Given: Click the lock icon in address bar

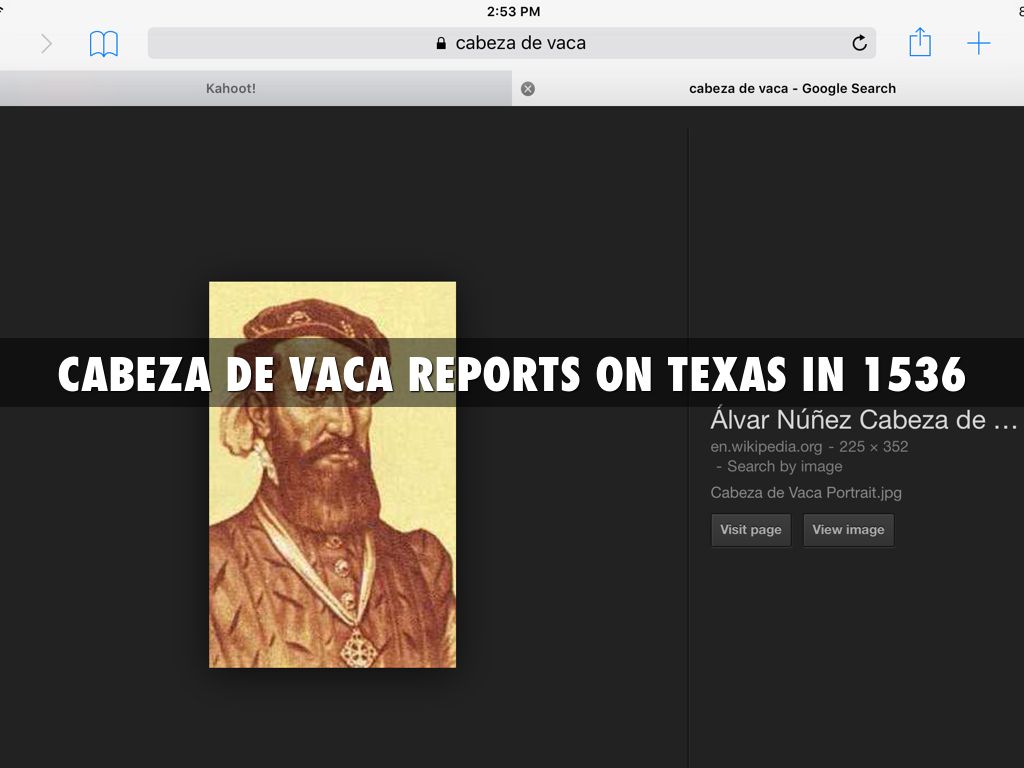Looking at the screenshot, I should tap(441, 43).
